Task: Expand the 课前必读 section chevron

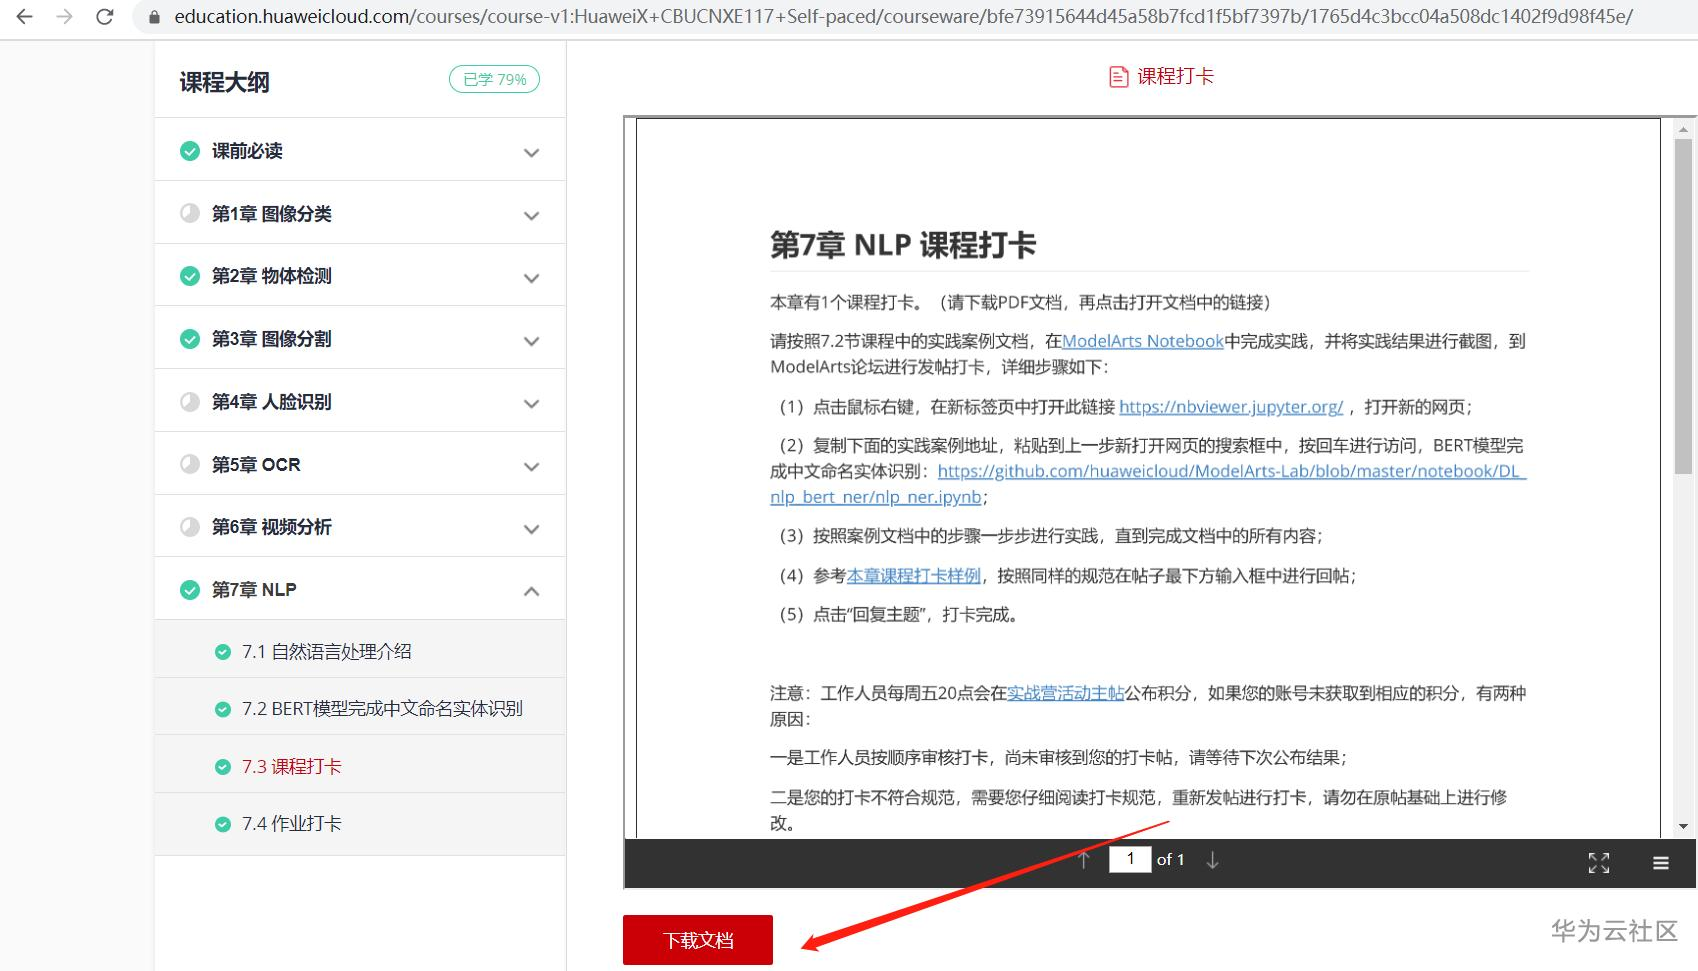Action: tap(532, 153)
